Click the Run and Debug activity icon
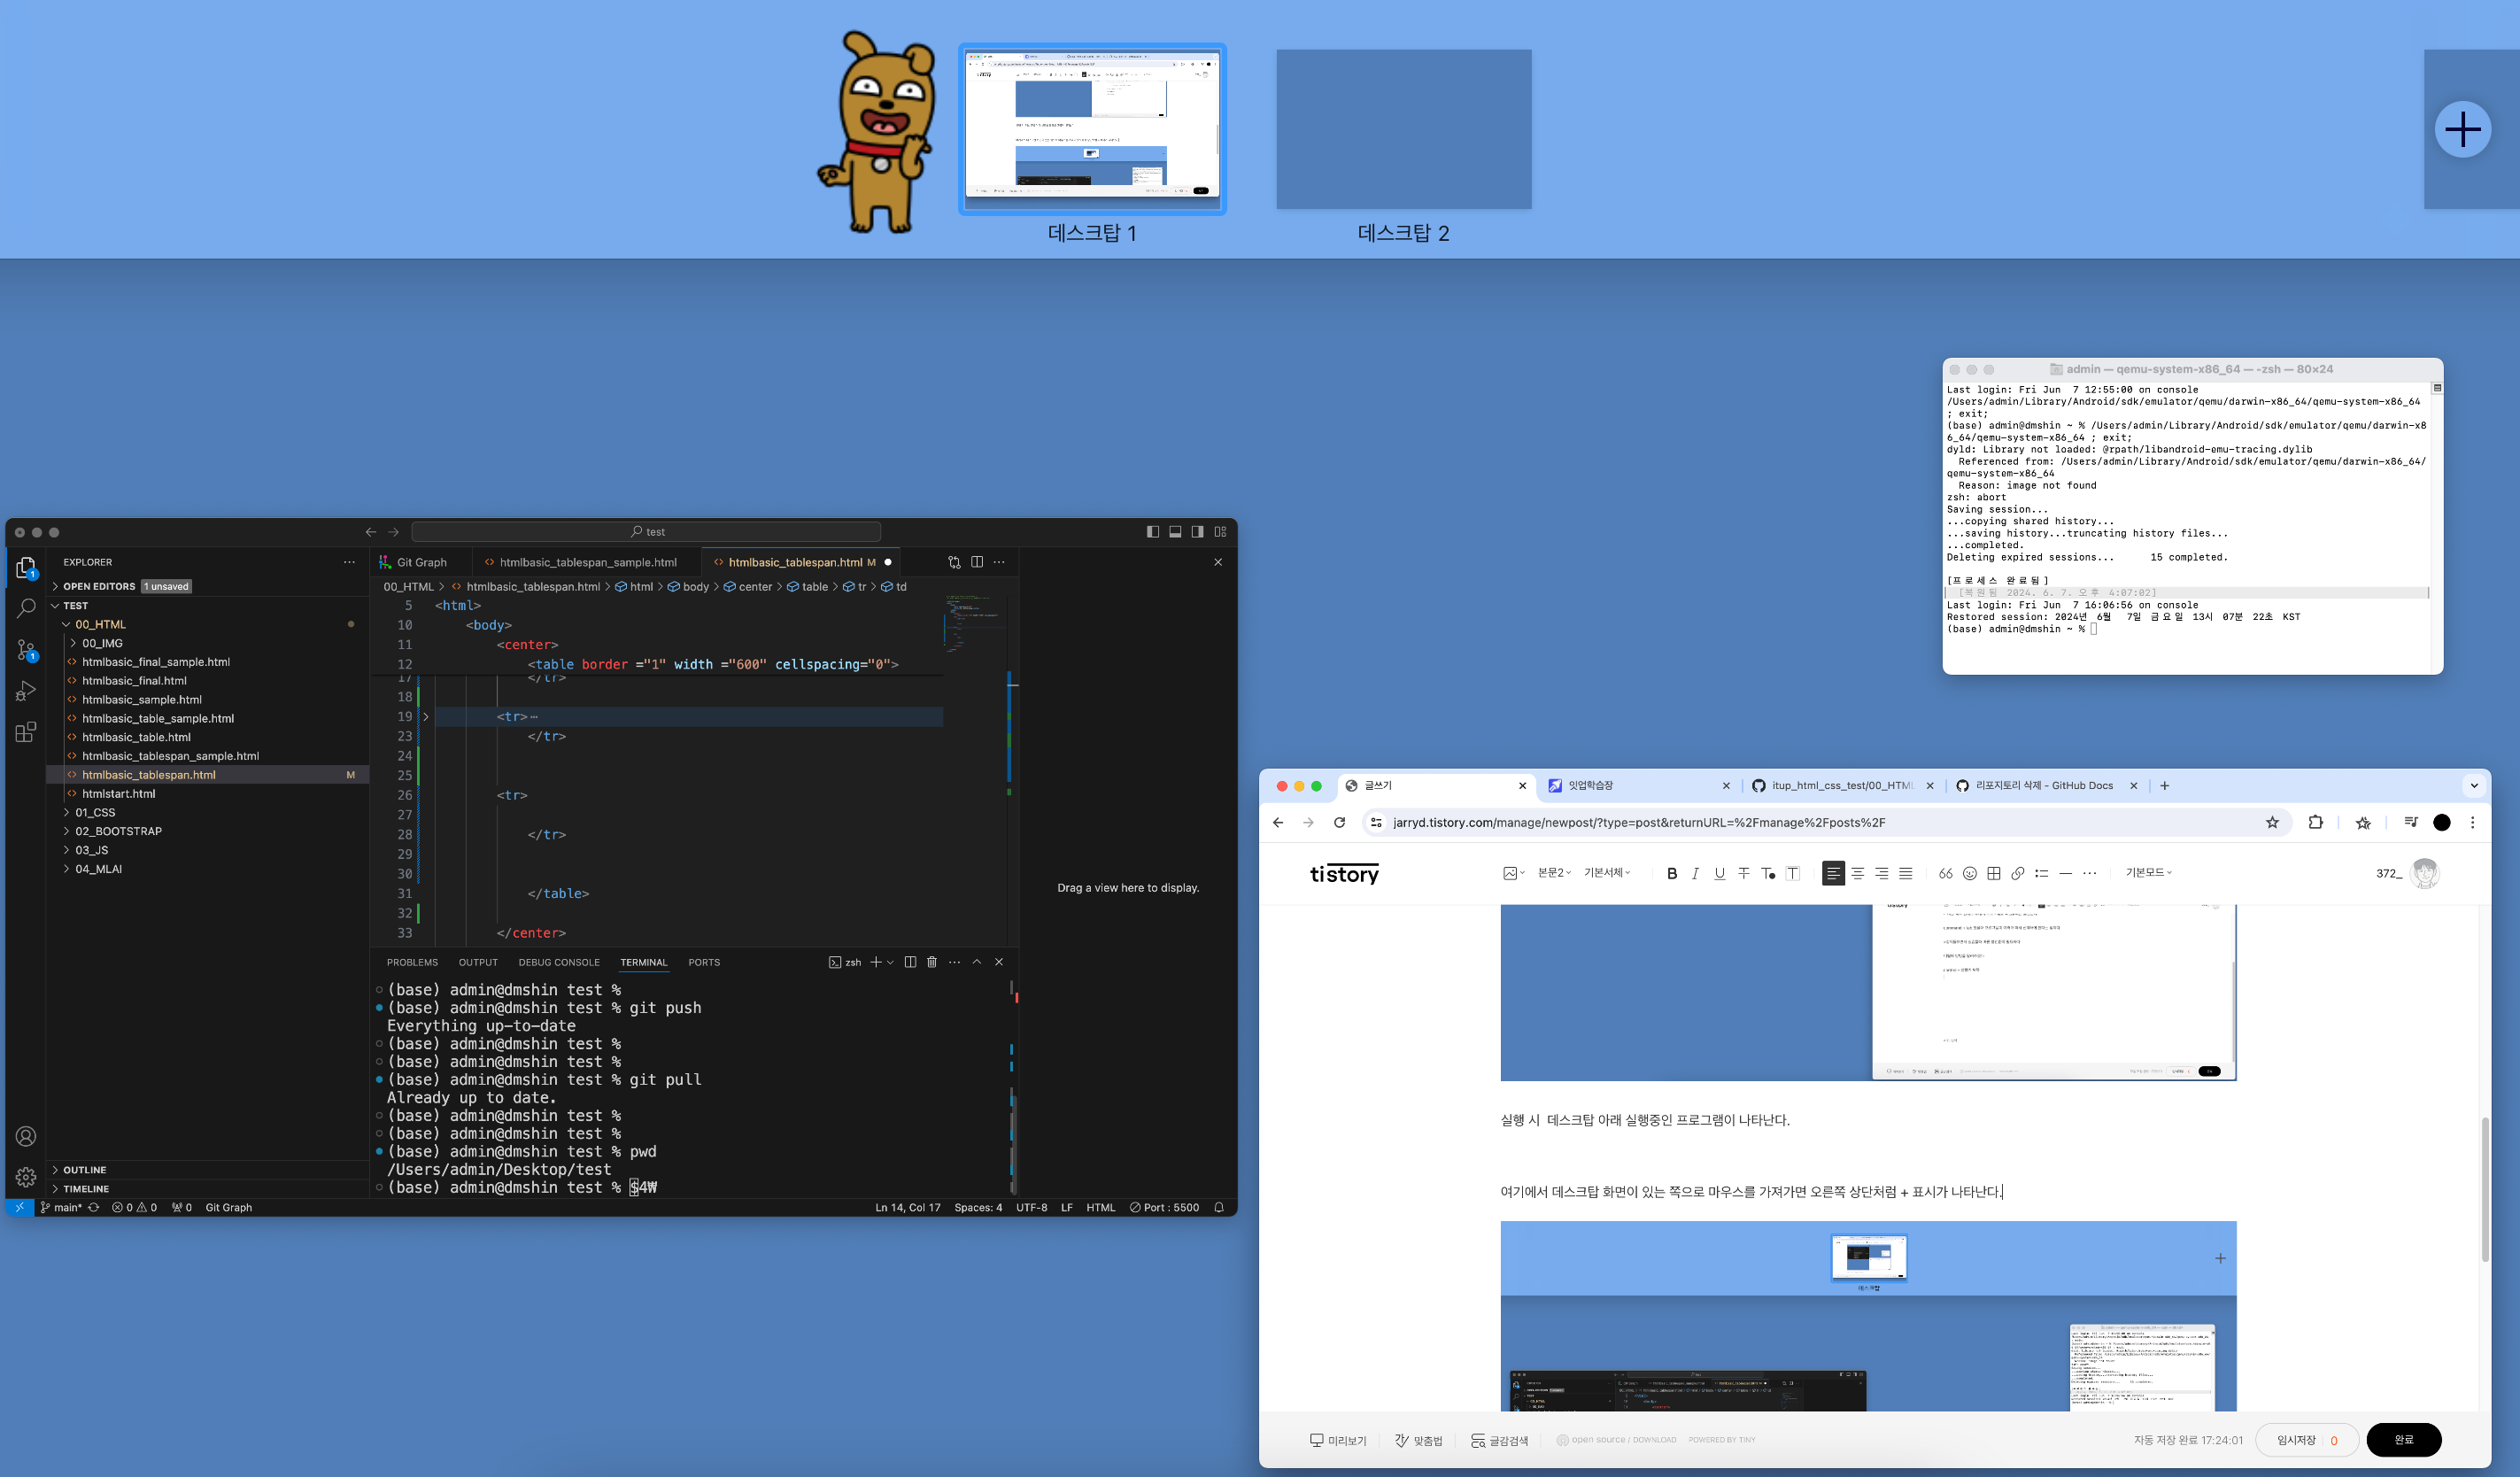The width and height of the screenshot is (2520, 1477). pyautogui.click(x=26, y=691)
